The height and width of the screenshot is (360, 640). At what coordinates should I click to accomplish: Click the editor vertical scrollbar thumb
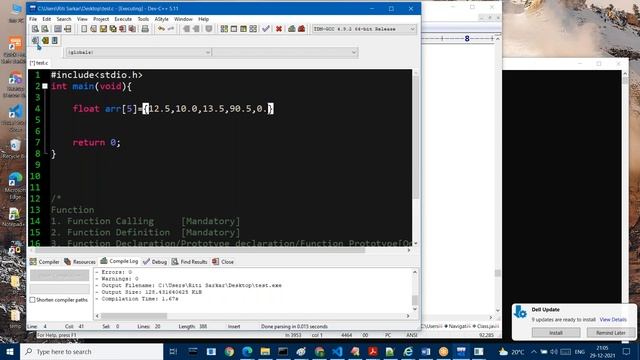tap(416, 137)
